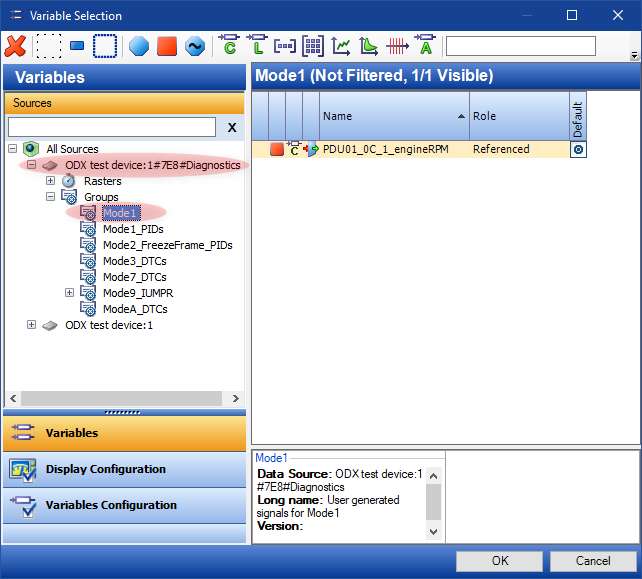
Task: Collapse the ODX test device:1#7E8#Diagnostics node
Action: [x=31, y=165]
